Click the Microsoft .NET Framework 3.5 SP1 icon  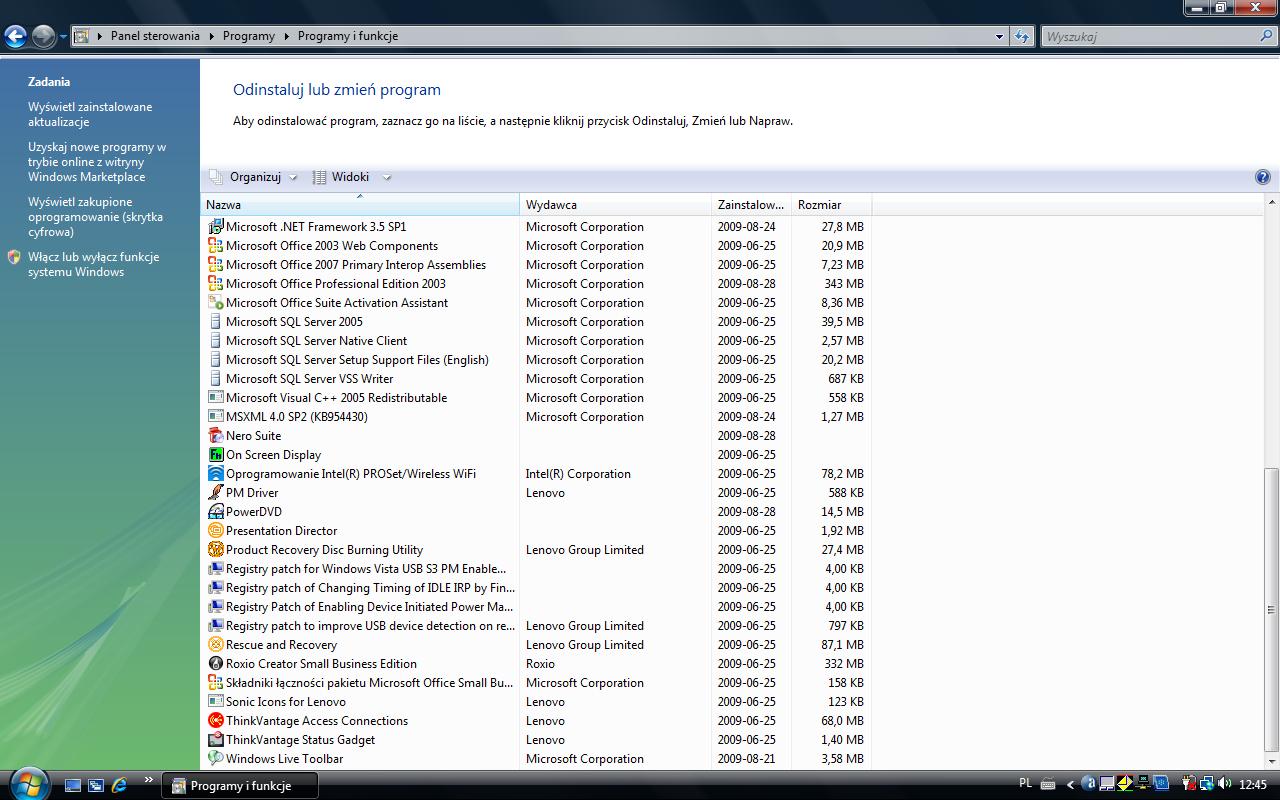pos(215,227)
